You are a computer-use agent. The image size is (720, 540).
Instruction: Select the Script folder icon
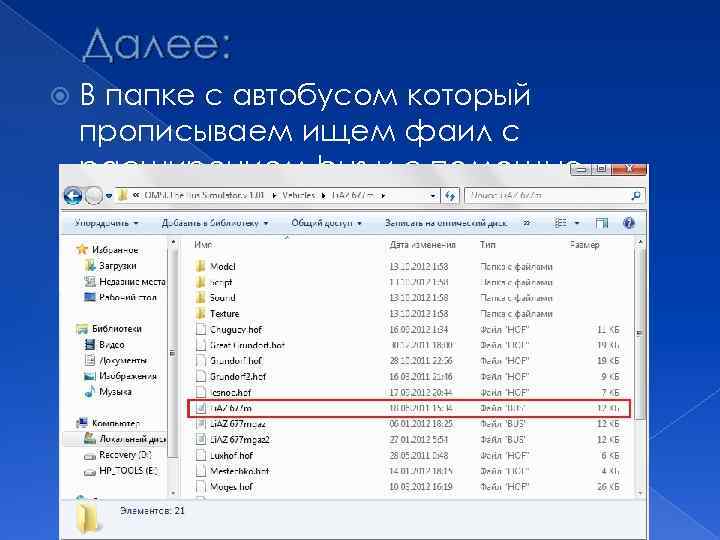200,282
